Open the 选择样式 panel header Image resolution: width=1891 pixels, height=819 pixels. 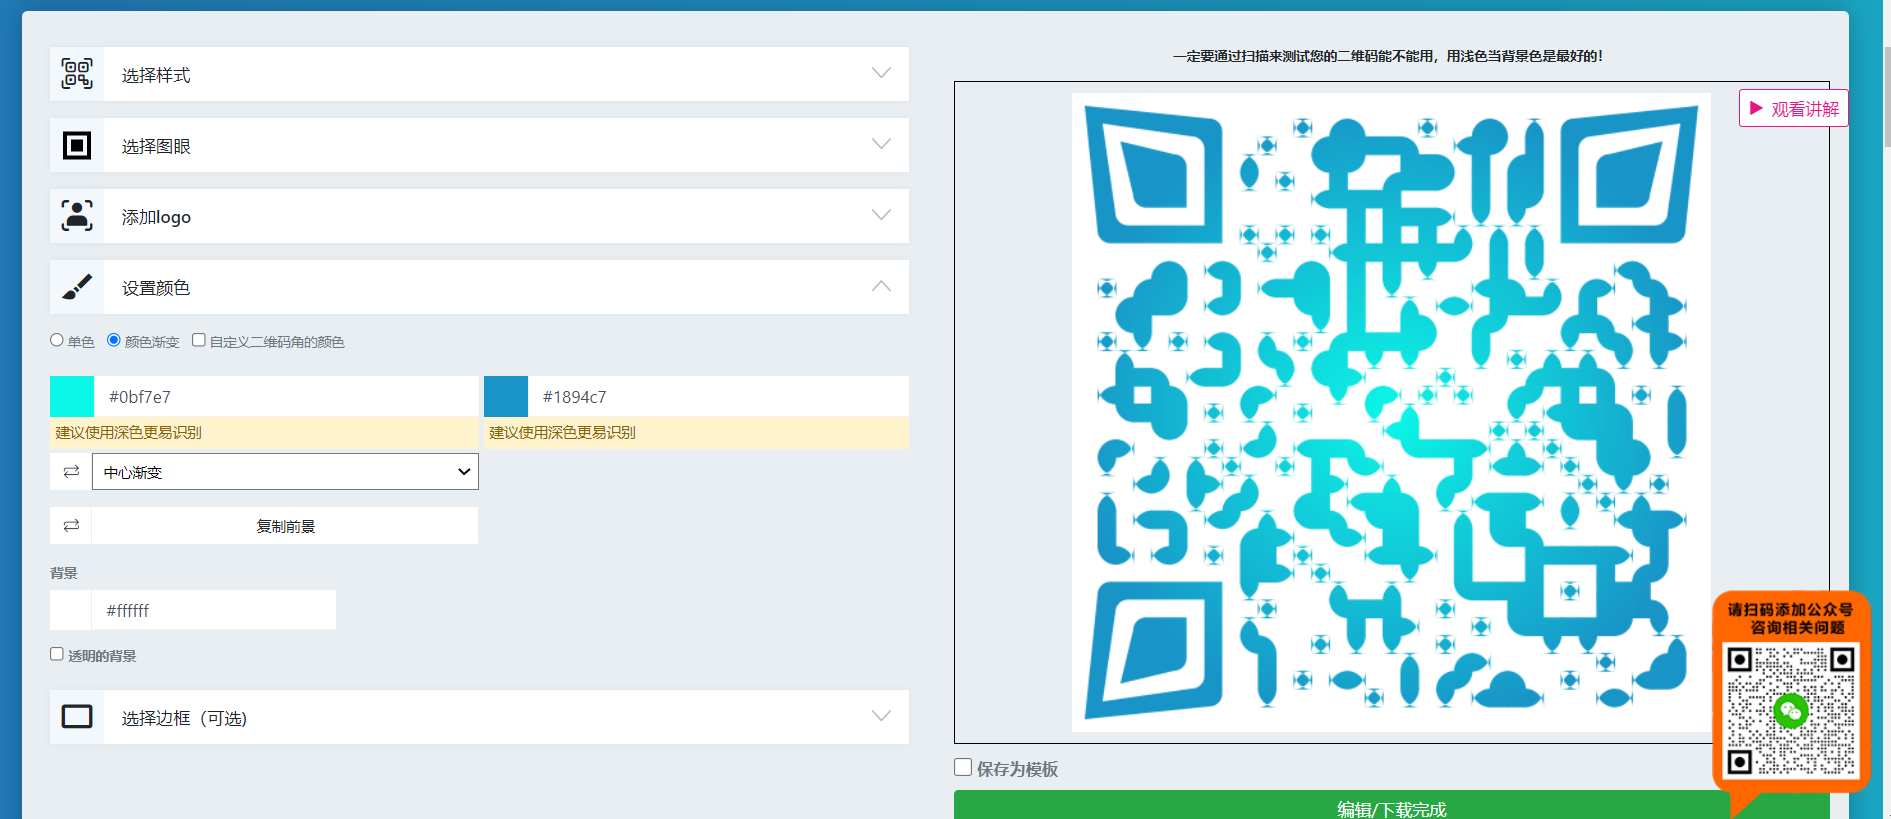[x=479, y=74]
